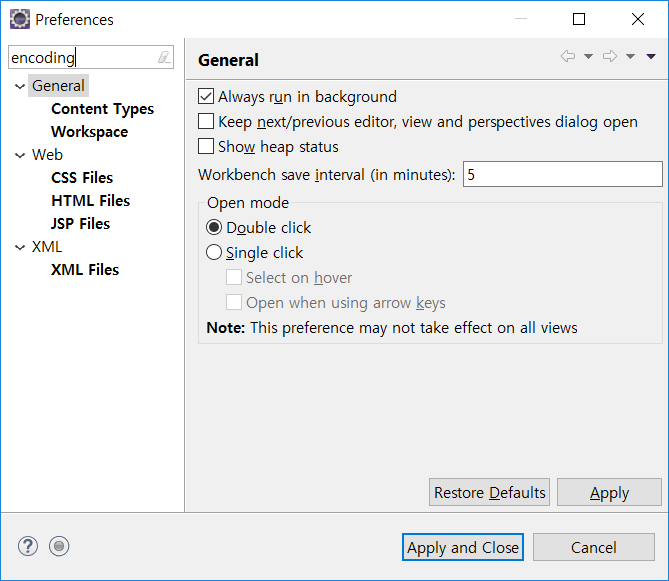
Task: Close the Preferences window
Action: [638, 19]
